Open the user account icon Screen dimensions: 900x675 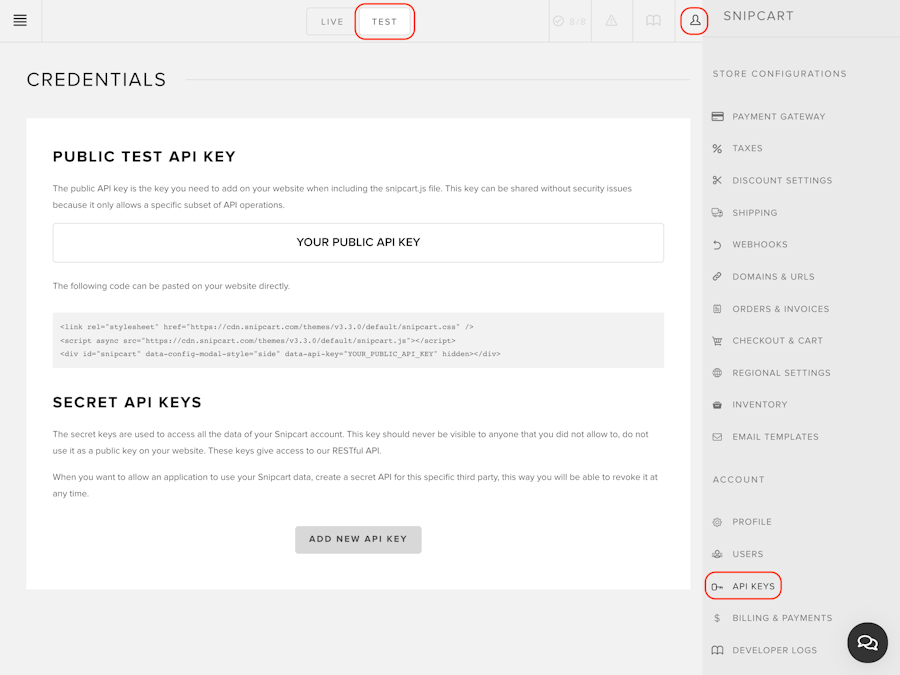coord(695,21)
